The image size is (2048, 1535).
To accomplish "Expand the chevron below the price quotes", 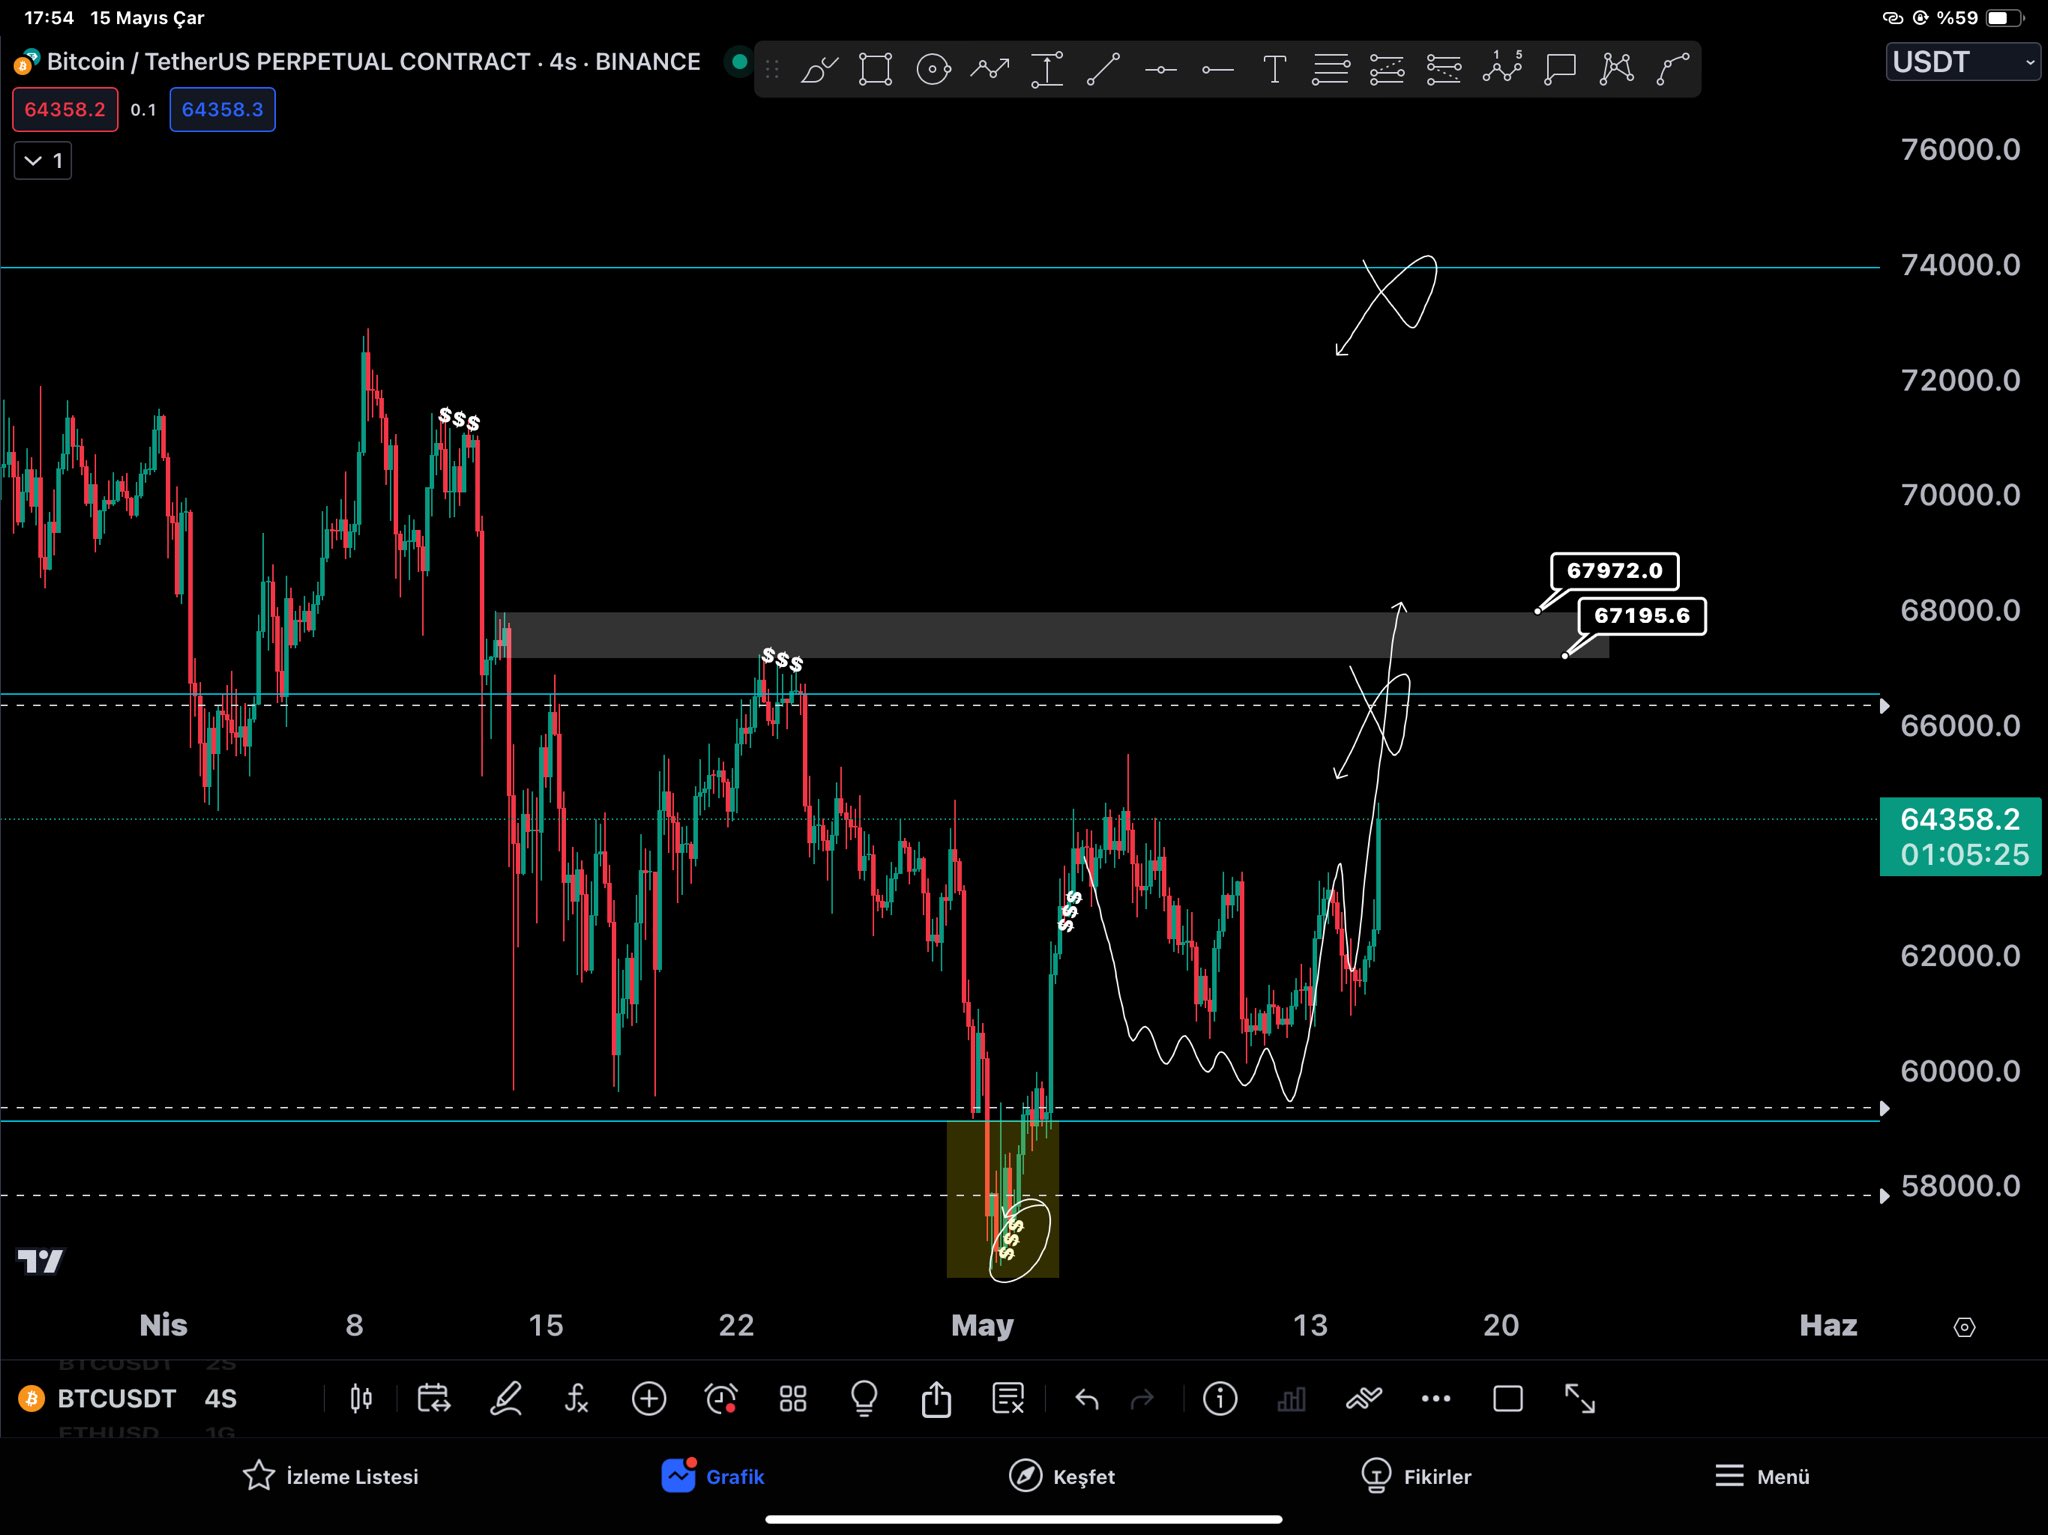I will coord(42,160).
